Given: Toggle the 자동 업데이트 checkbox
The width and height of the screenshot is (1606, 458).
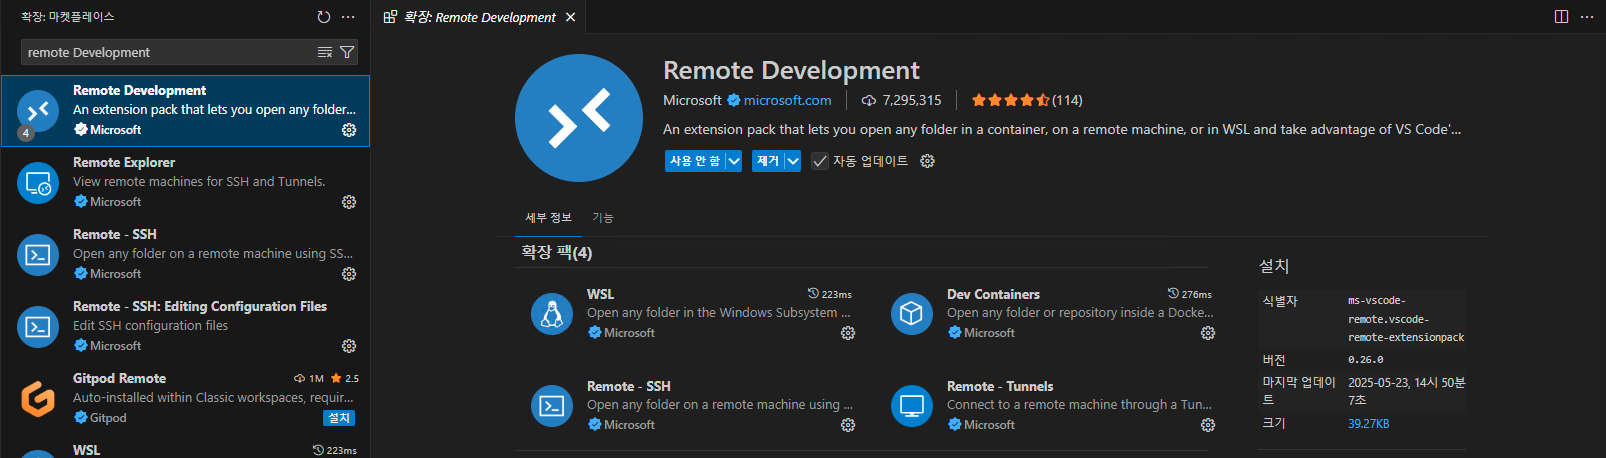Looking at the screenshot, I should point(820,161).
